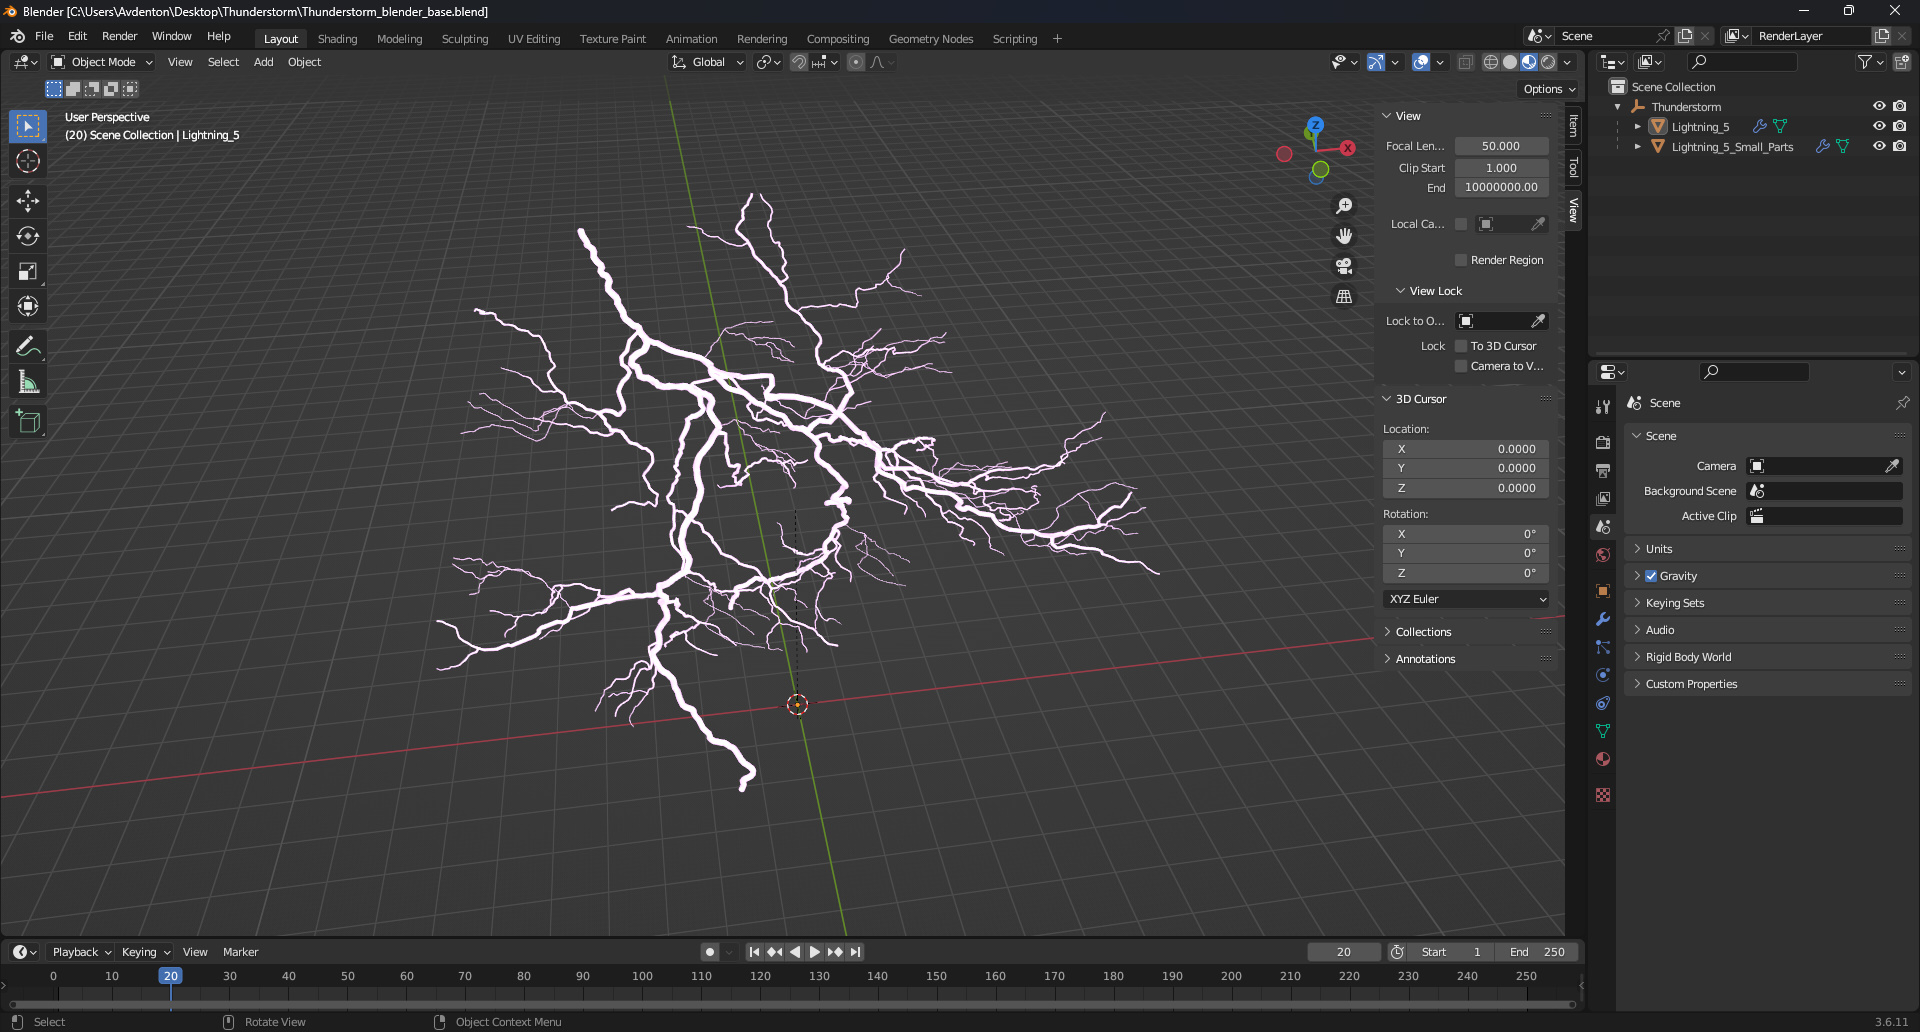Open sidebar Item tab
The width and height of the screenshot is (1920, 1032).
point(1573,125)
